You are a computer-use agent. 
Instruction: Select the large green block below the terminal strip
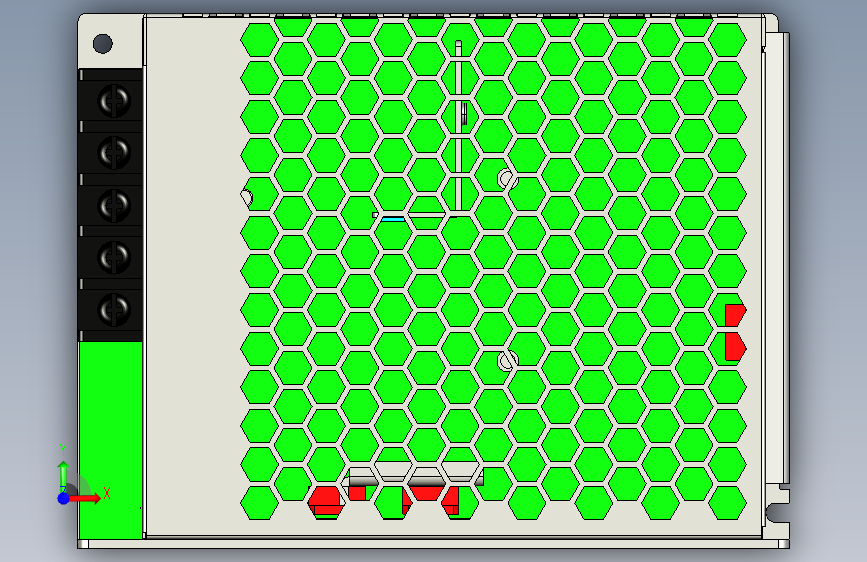pyautogui.click(x=111, y=440)
